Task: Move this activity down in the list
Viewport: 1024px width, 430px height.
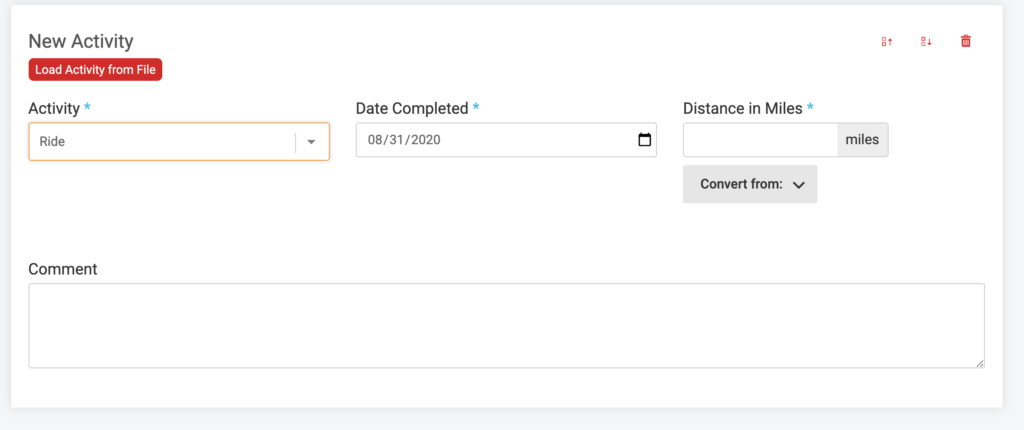Action: 926,41
